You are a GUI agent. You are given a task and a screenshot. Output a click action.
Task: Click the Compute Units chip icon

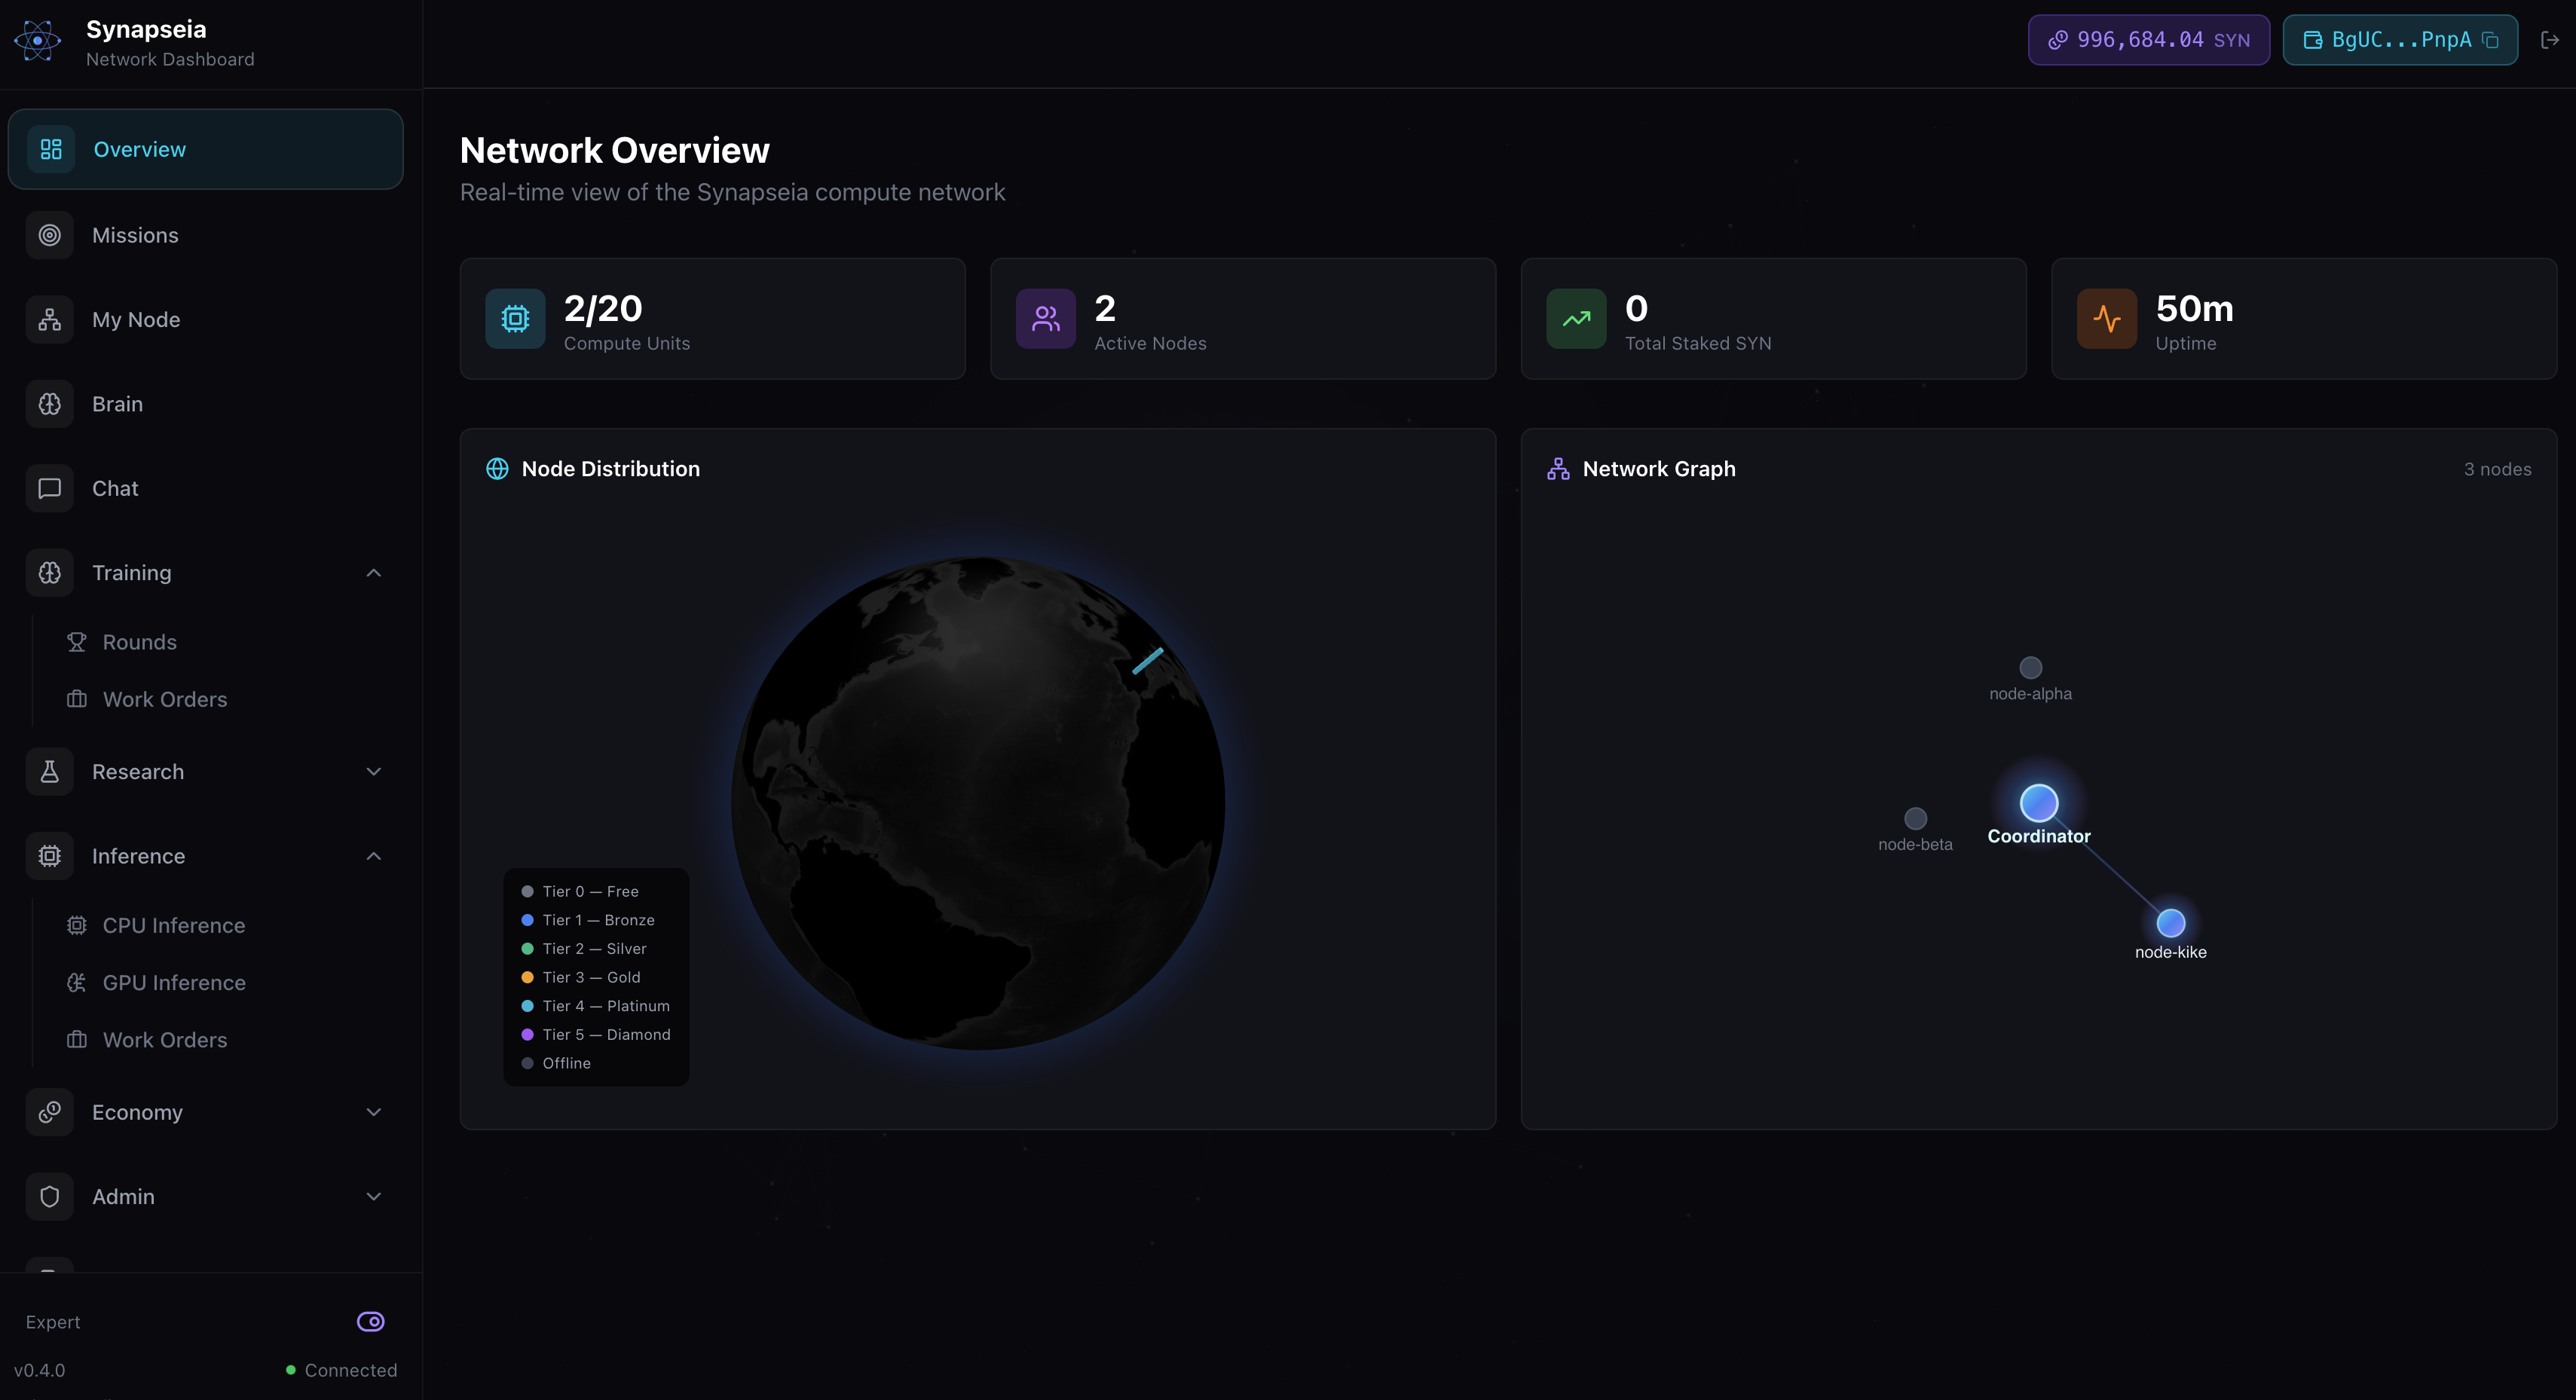[515, 319]
